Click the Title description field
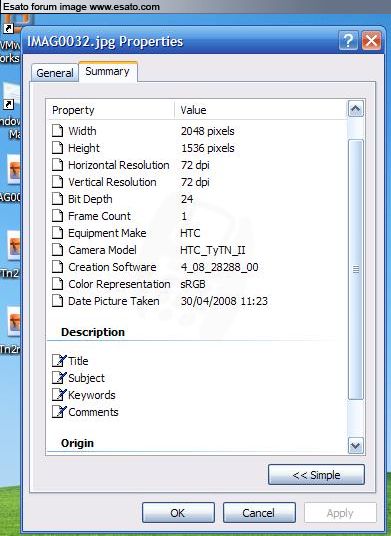This screenshot has width=391, height=536. (x=78, y=361)
